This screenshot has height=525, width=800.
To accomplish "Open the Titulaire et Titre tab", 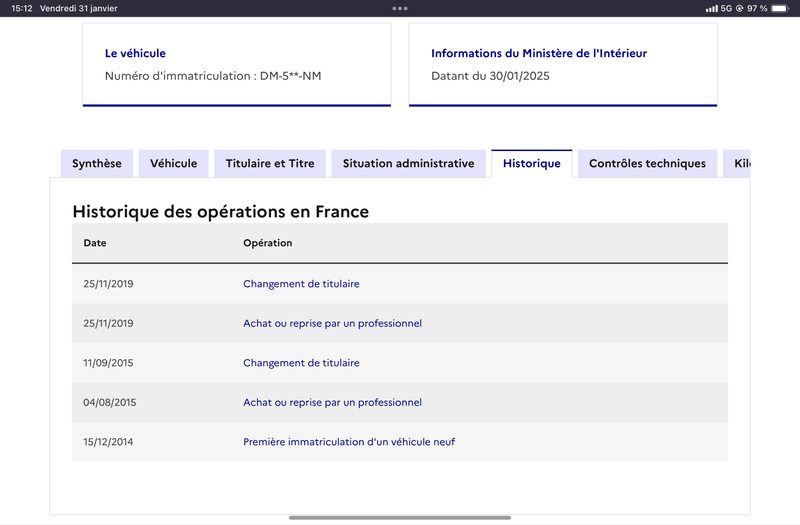I will pyautogui.click(x=270, y=163).
